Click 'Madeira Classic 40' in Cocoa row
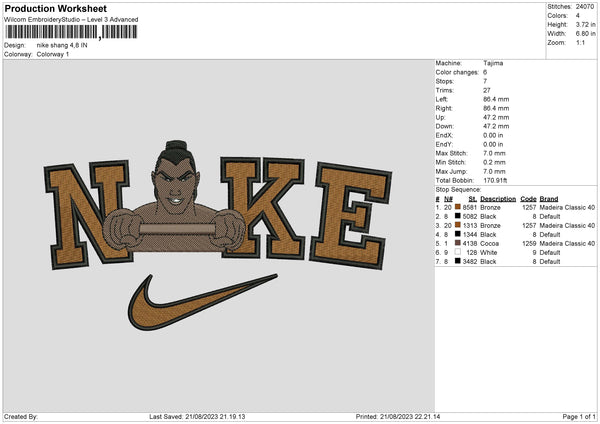 [x=567, y=243]
